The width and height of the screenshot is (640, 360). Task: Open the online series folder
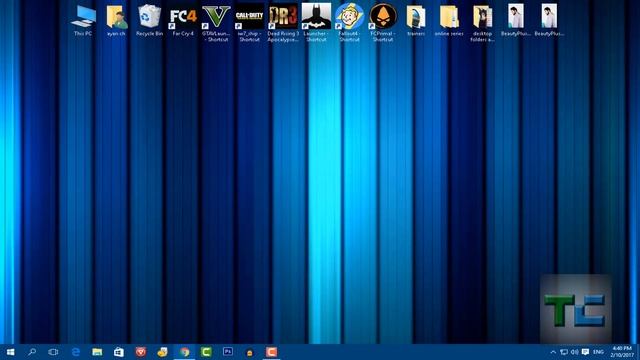click(x=449, y=20)
